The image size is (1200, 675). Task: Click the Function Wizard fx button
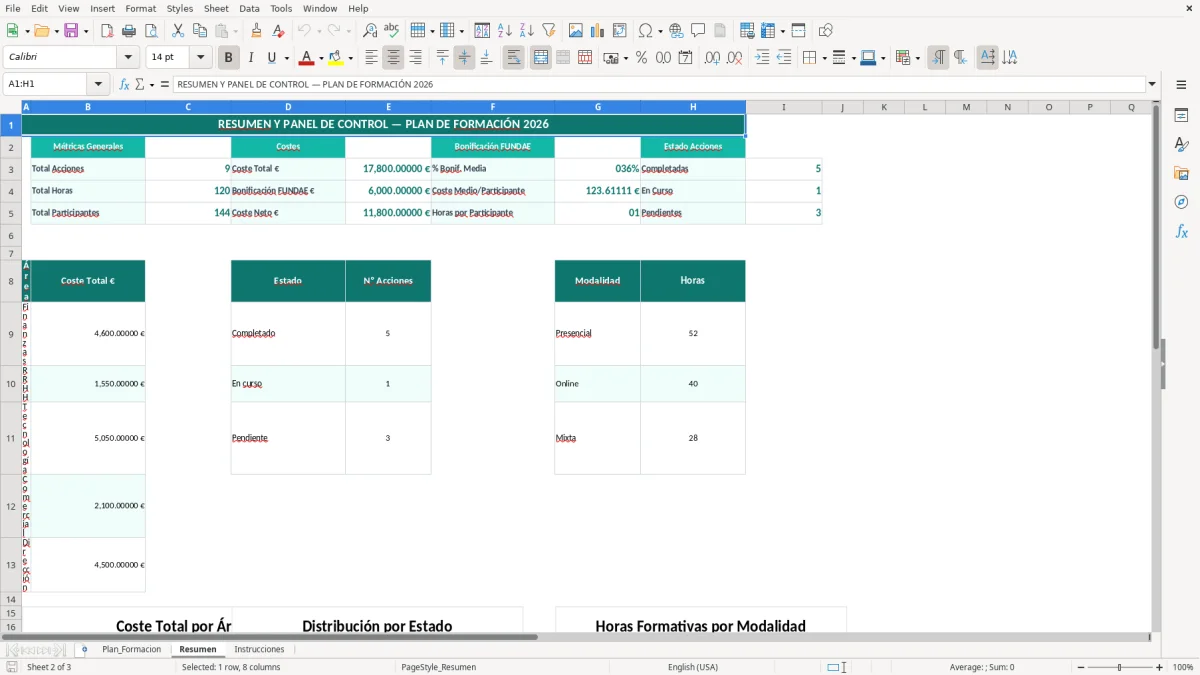point(125,84)
